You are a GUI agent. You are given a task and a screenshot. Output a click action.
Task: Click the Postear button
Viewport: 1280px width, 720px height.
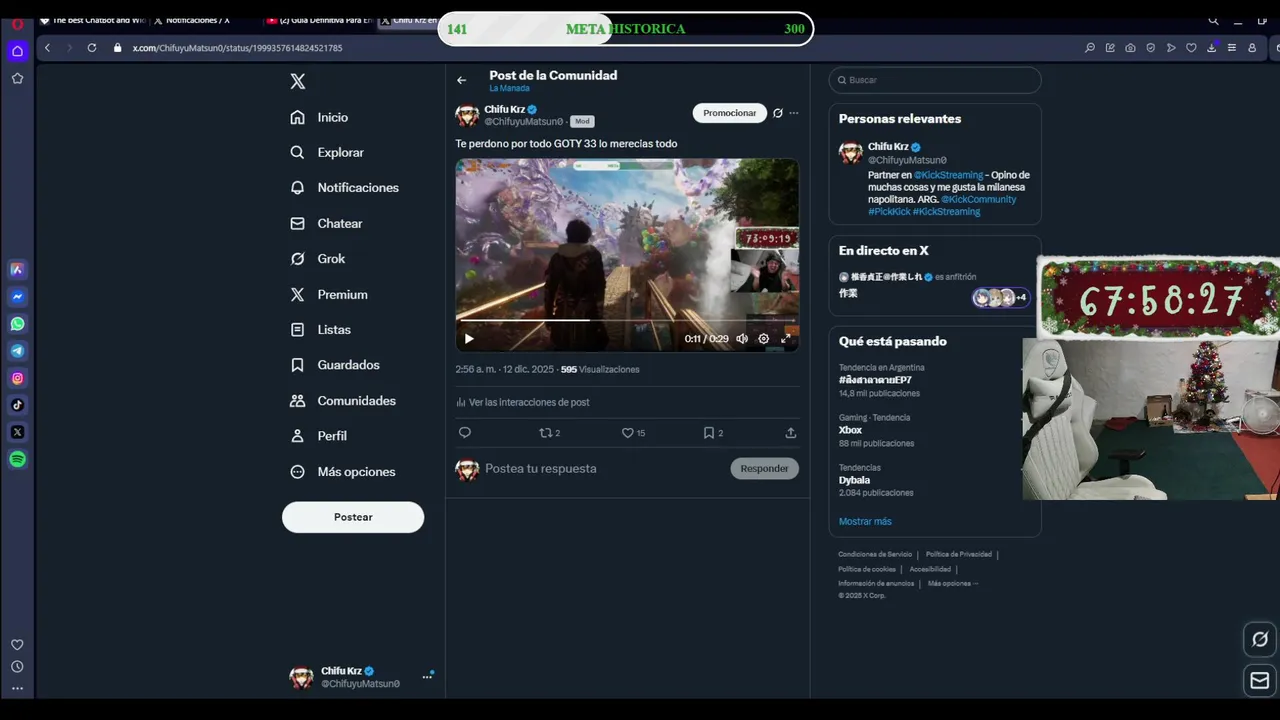click(353, 517)
